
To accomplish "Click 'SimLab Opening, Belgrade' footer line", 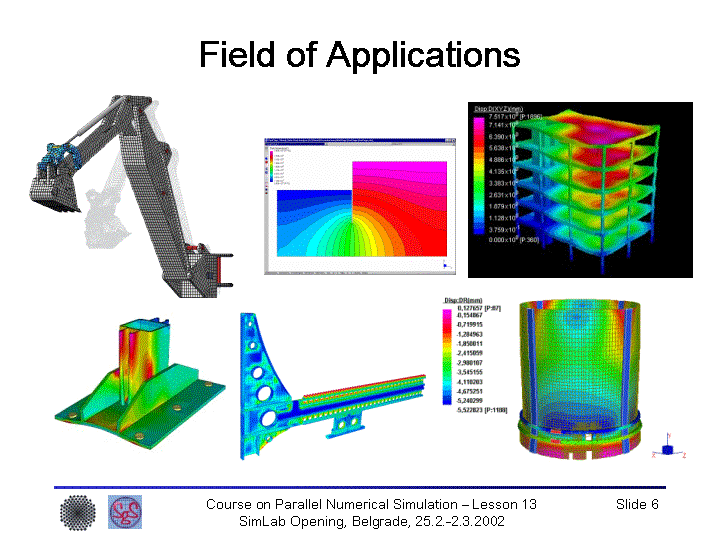I will tap(372, 521).
